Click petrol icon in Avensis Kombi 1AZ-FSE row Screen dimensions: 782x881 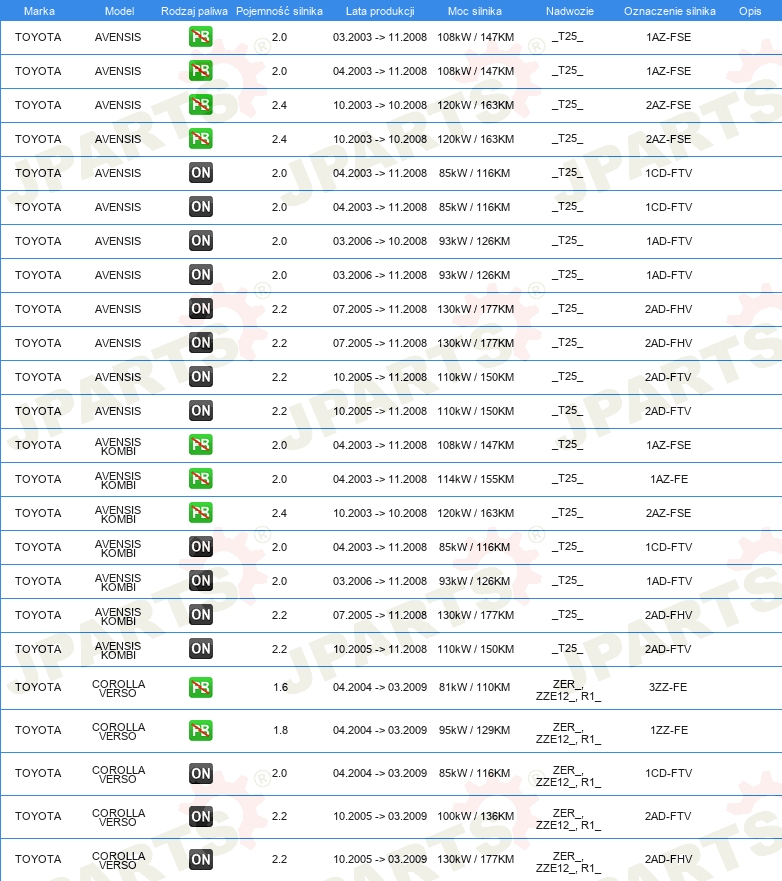coord(201,444)
